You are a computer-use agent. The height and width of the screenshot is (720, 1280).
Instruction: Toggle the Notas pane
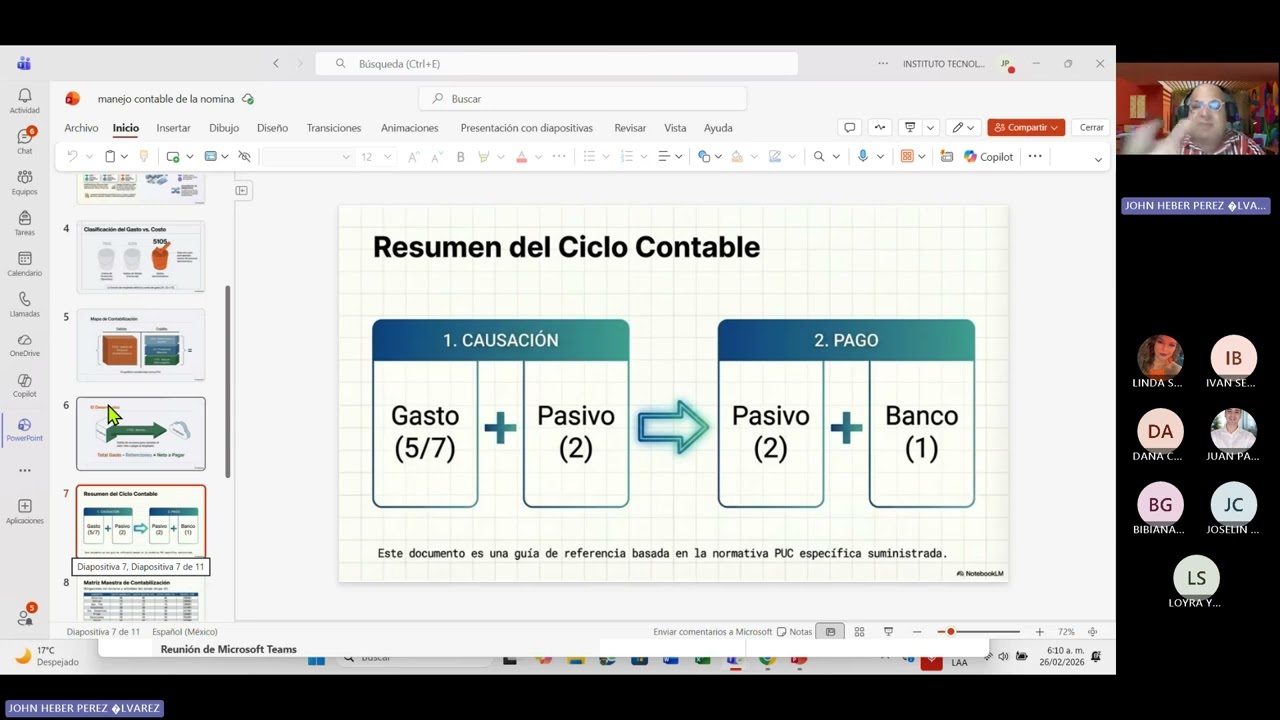(x=795, y=632)
